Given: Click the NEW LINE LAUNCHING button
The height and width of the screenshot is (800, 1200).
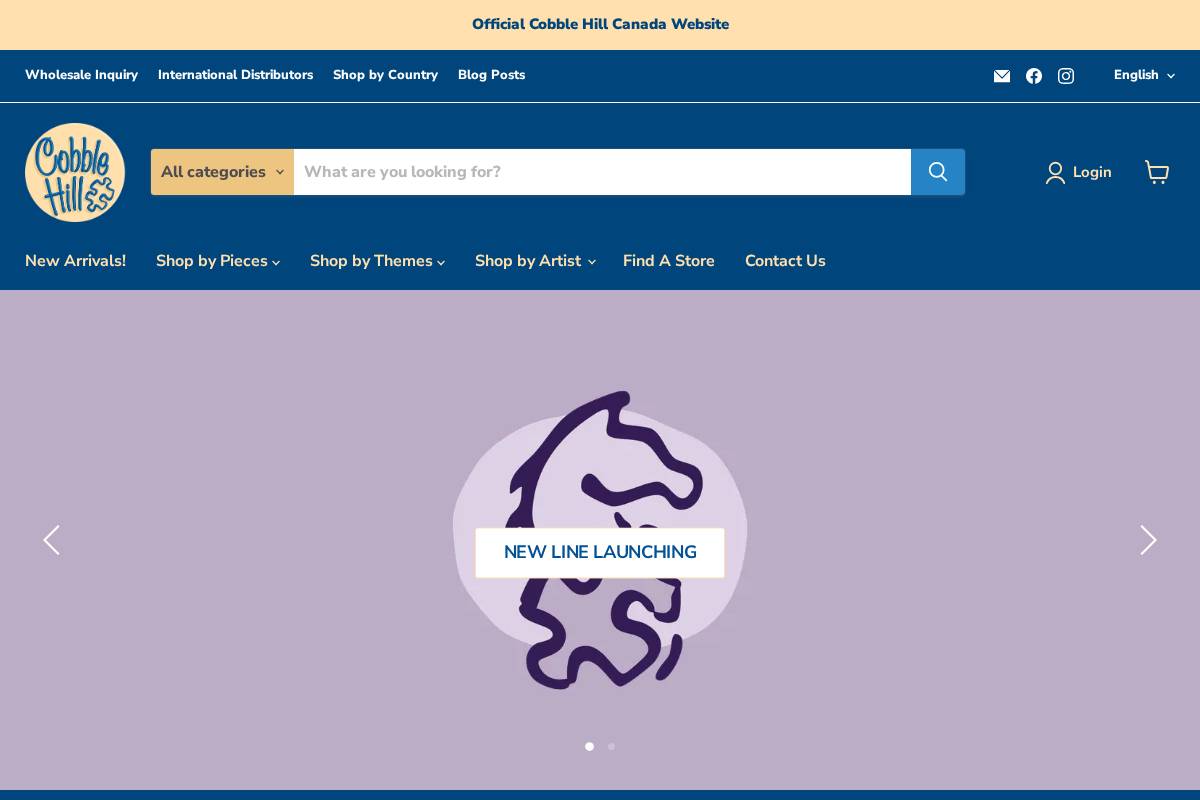Looking at the screenshot, I should pos(600,552).
